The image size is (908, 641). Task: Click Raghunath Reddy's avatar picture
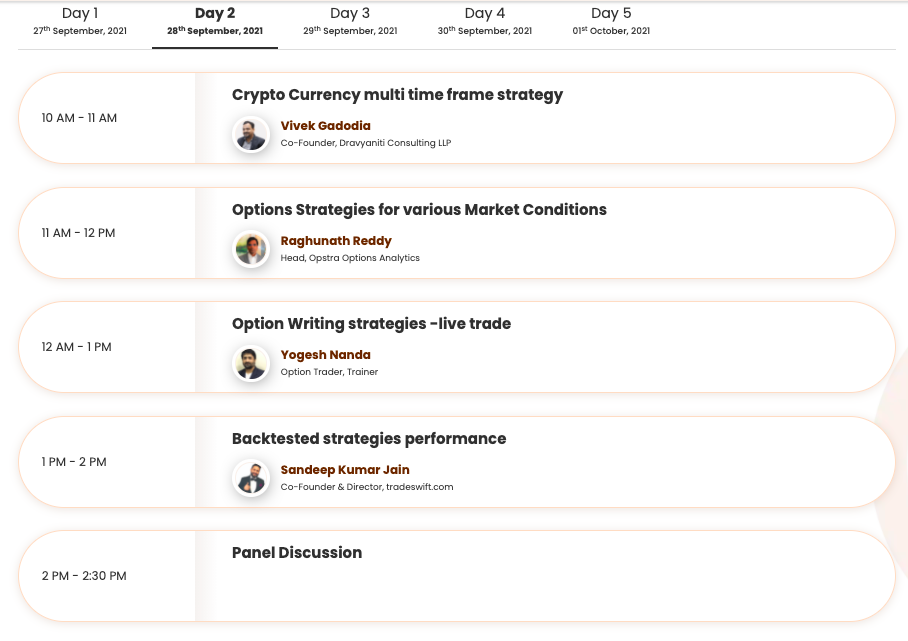pyautogui.click(x=251, y=249)
